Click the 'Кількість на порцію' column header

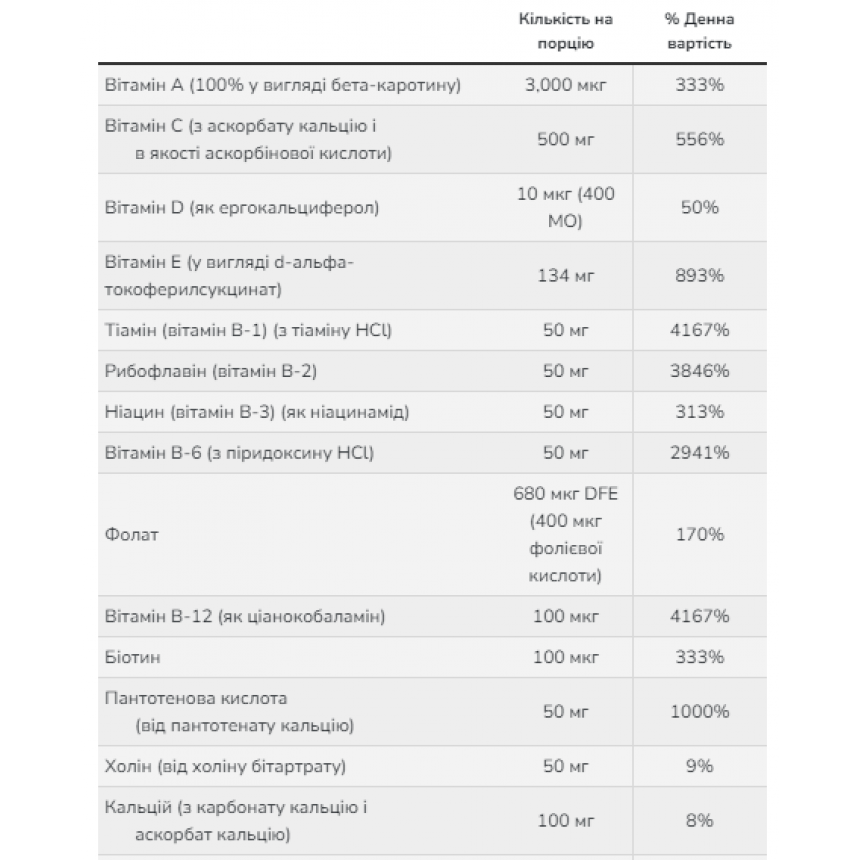[x=565, y=31]
